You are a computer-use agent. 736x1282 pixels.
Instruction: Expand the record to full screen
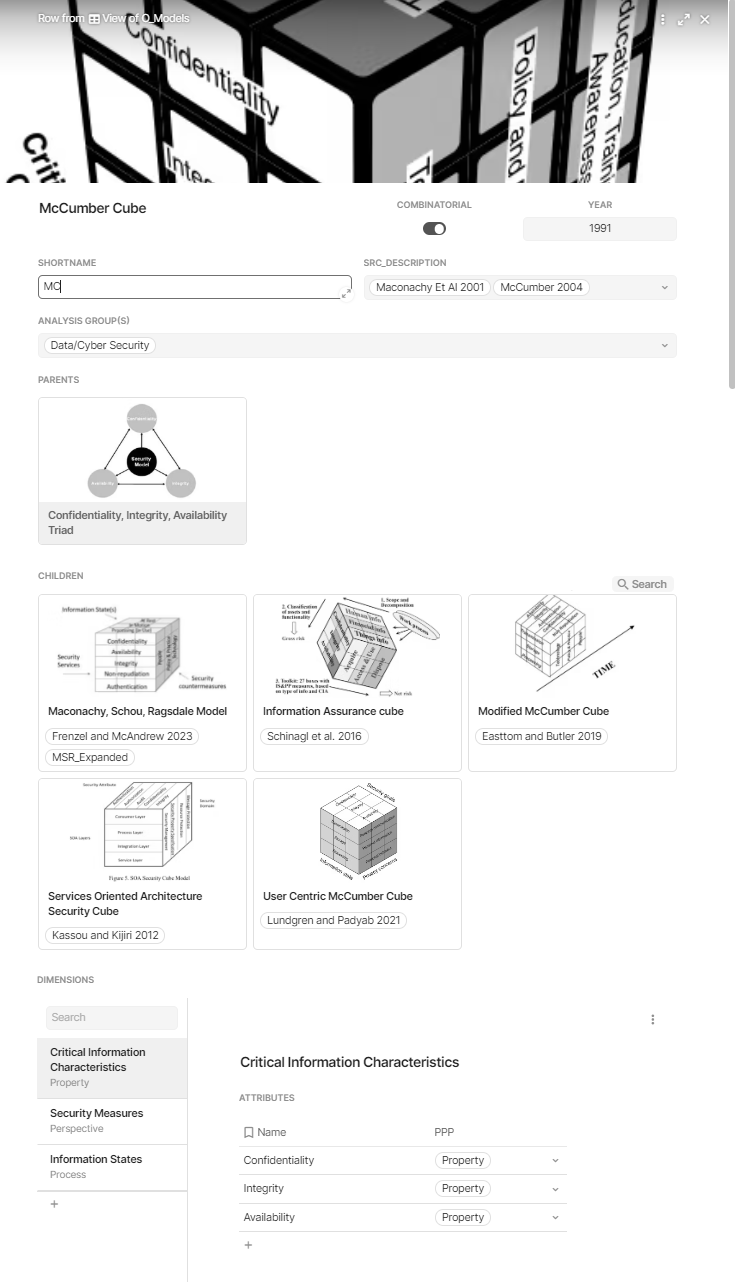pos(684,19)
